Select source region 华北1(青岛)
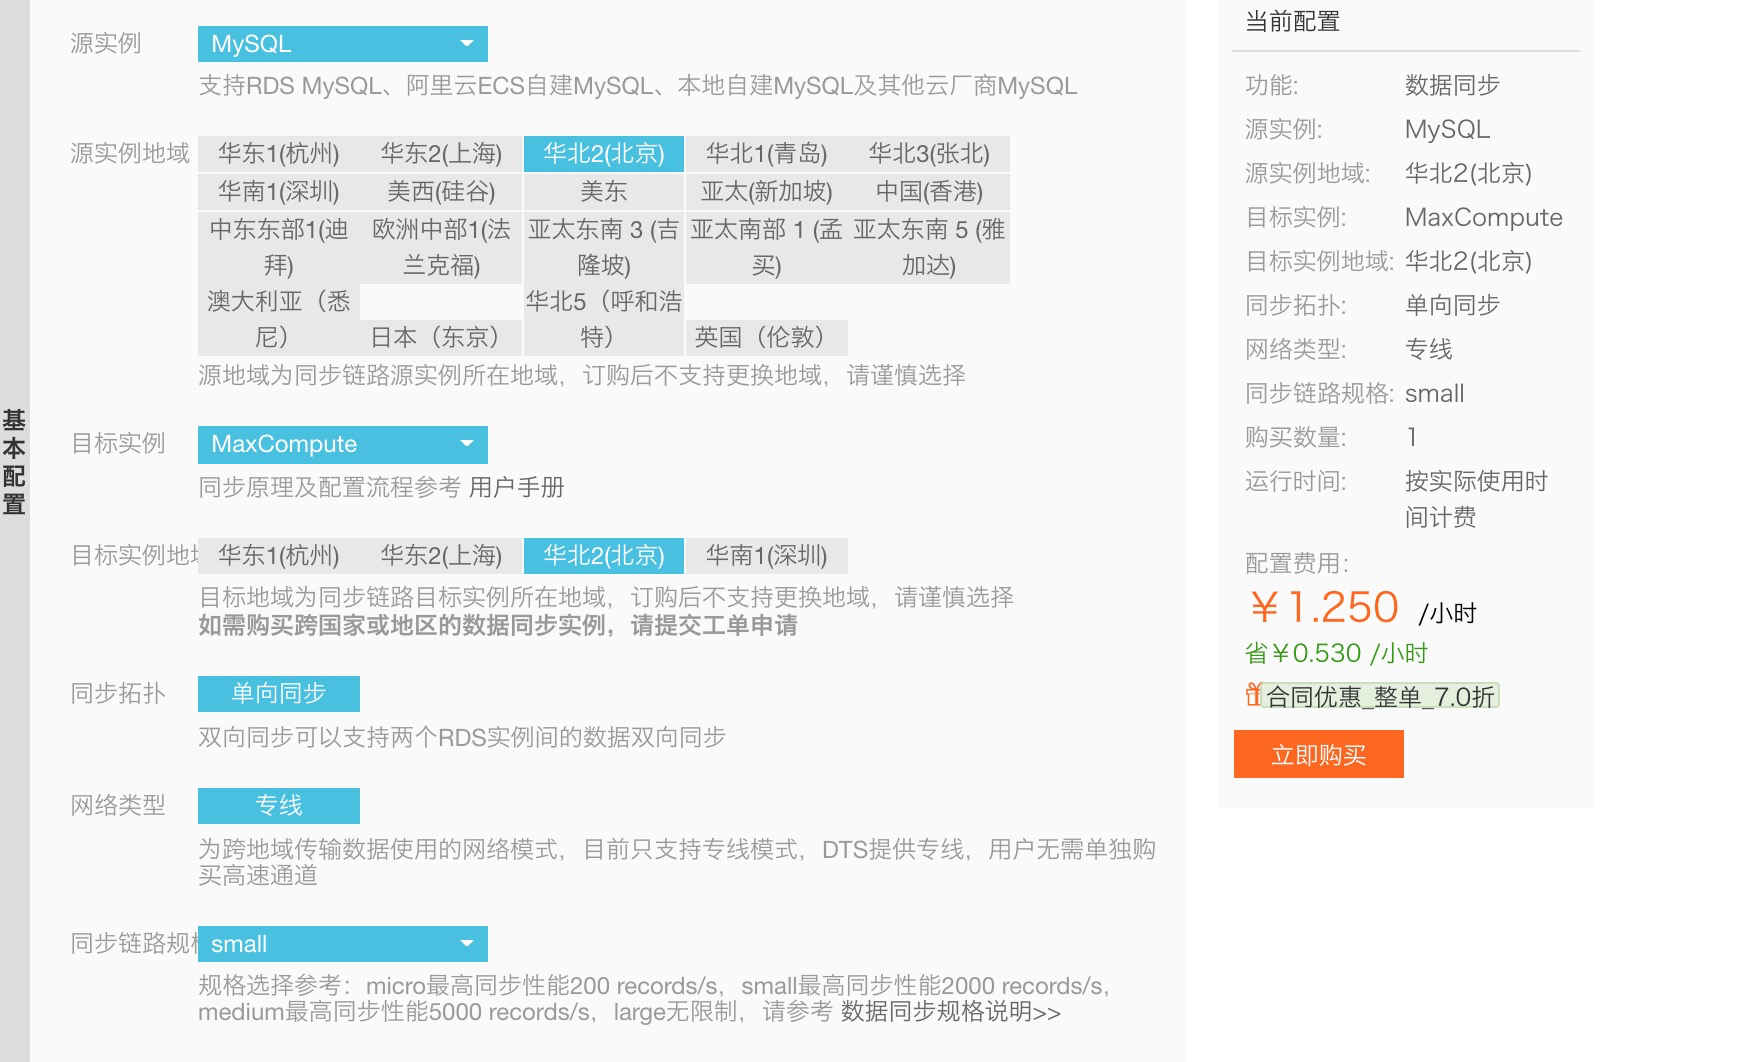This screenshot has width=1754, height=1062. (766, 154)
